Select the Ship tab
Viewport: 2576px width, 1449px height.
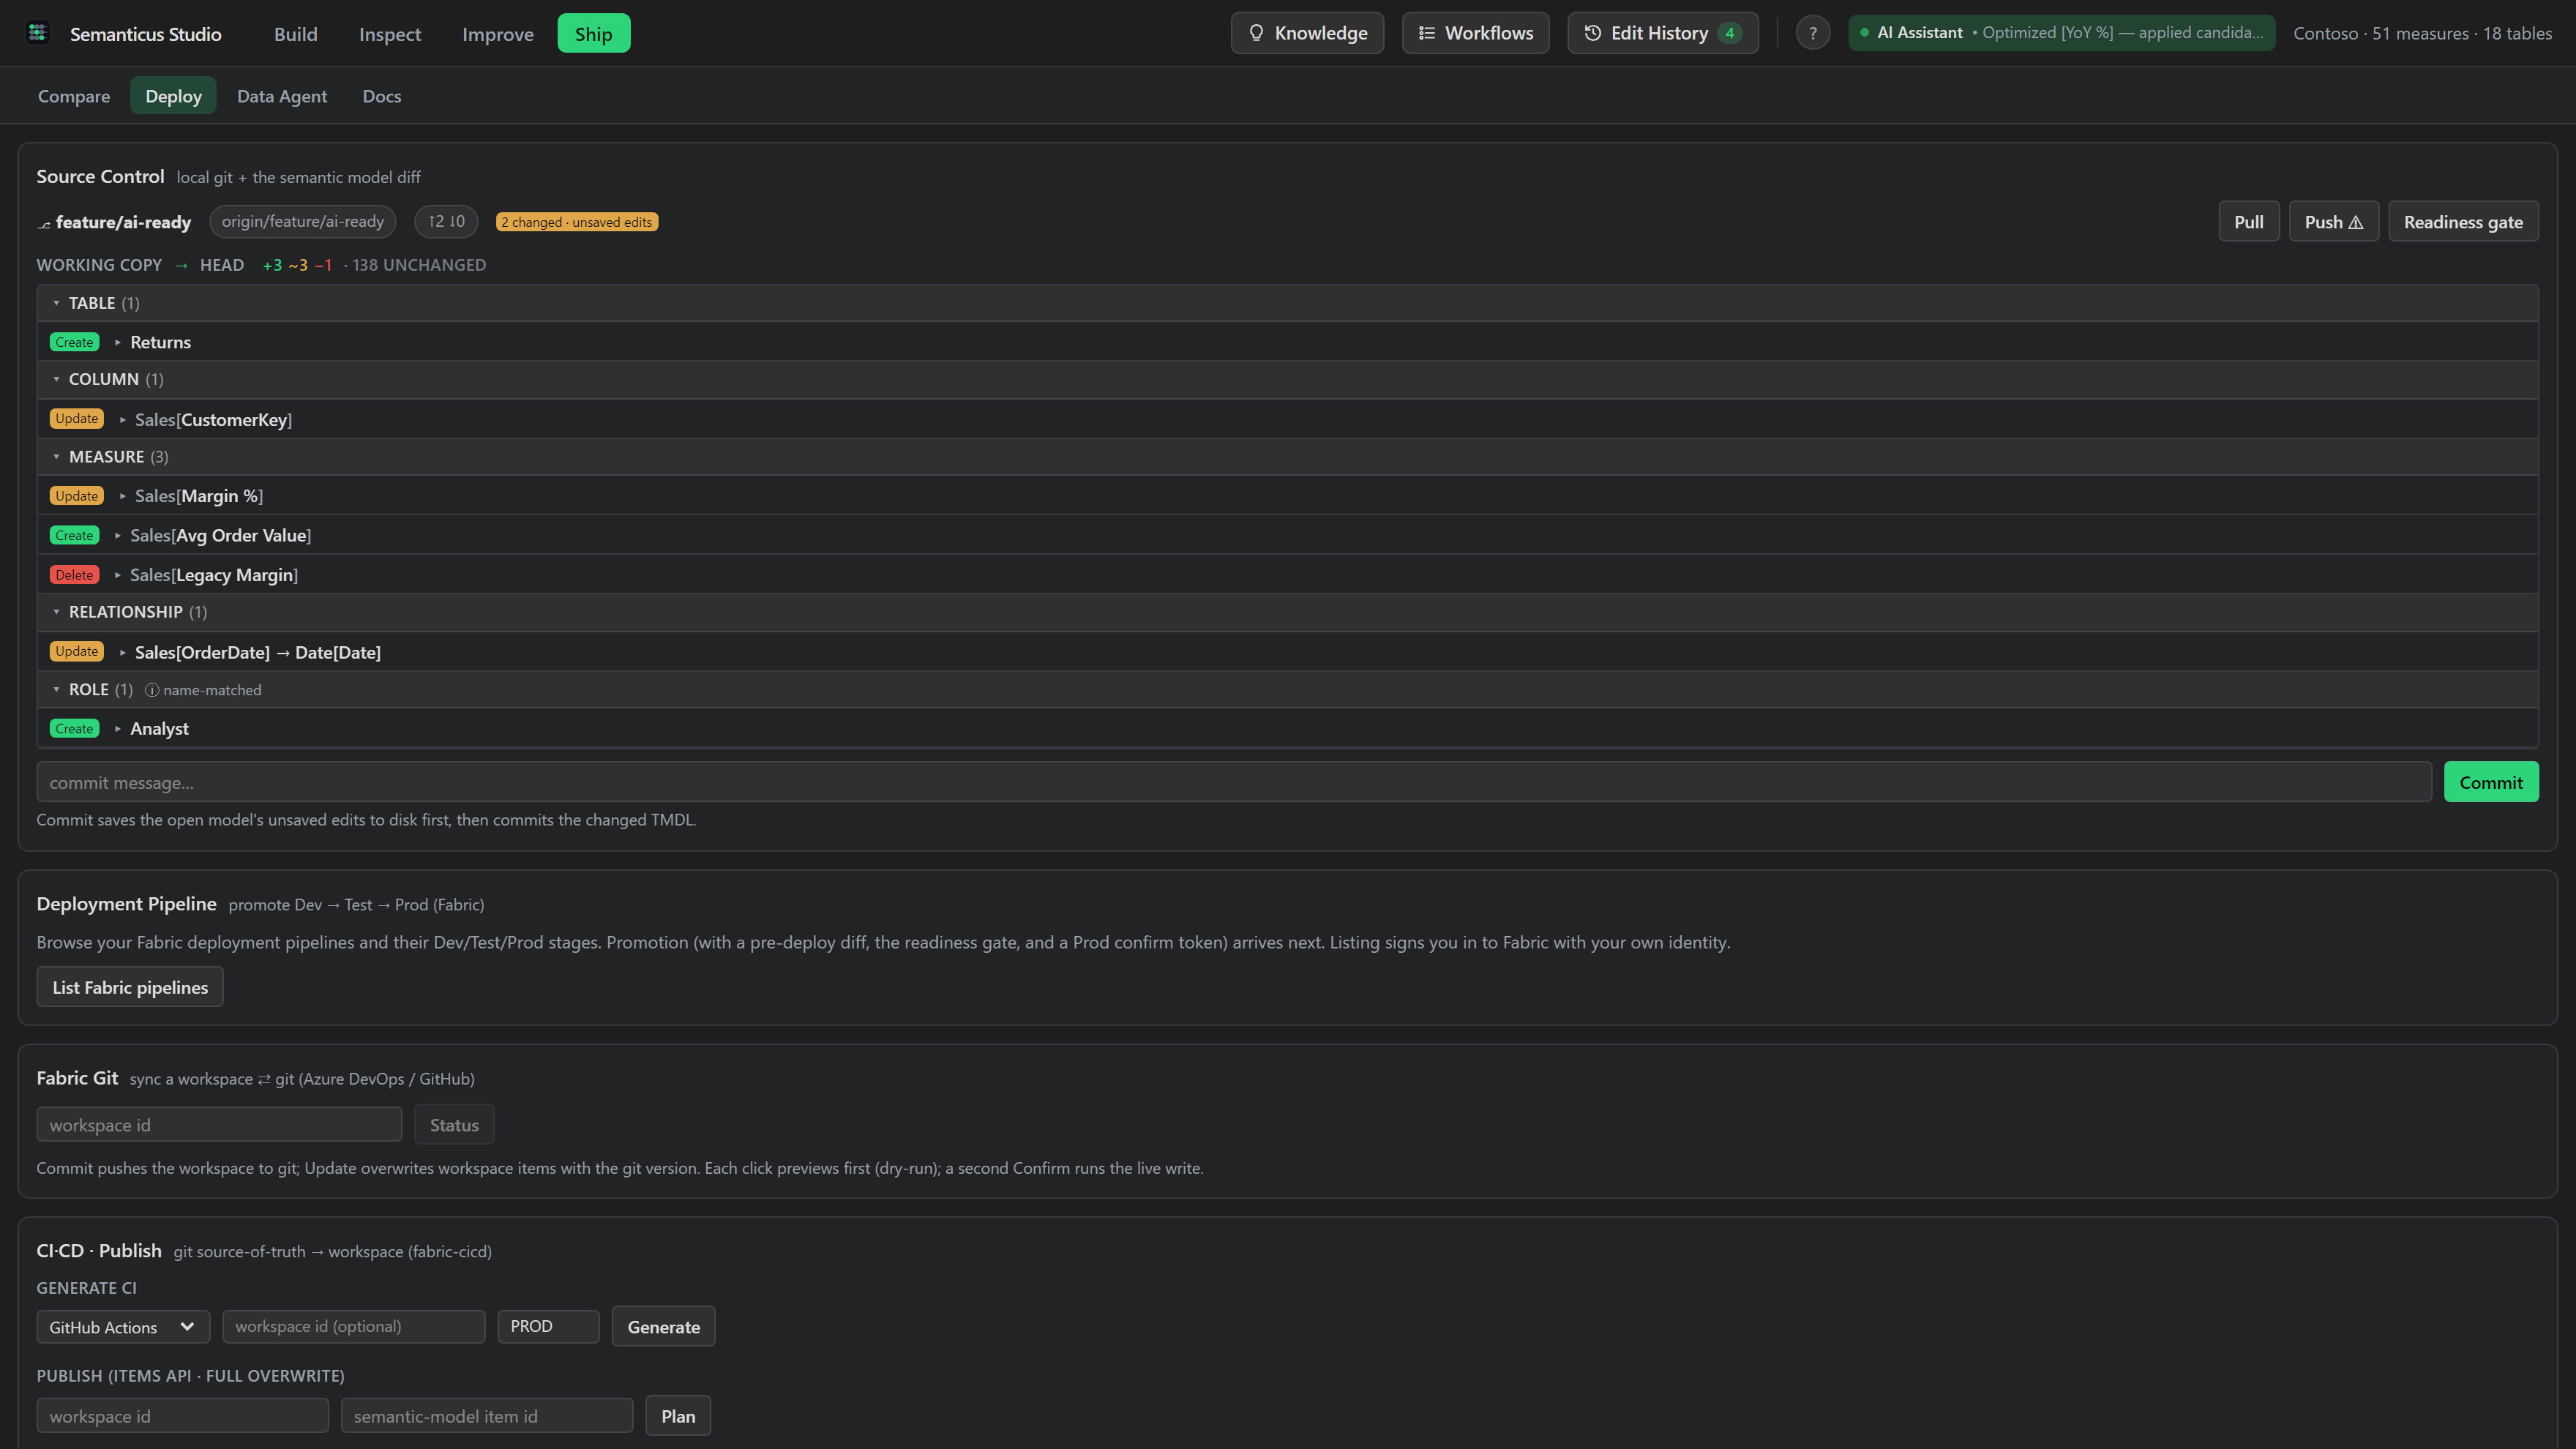[x=593, y=34]
